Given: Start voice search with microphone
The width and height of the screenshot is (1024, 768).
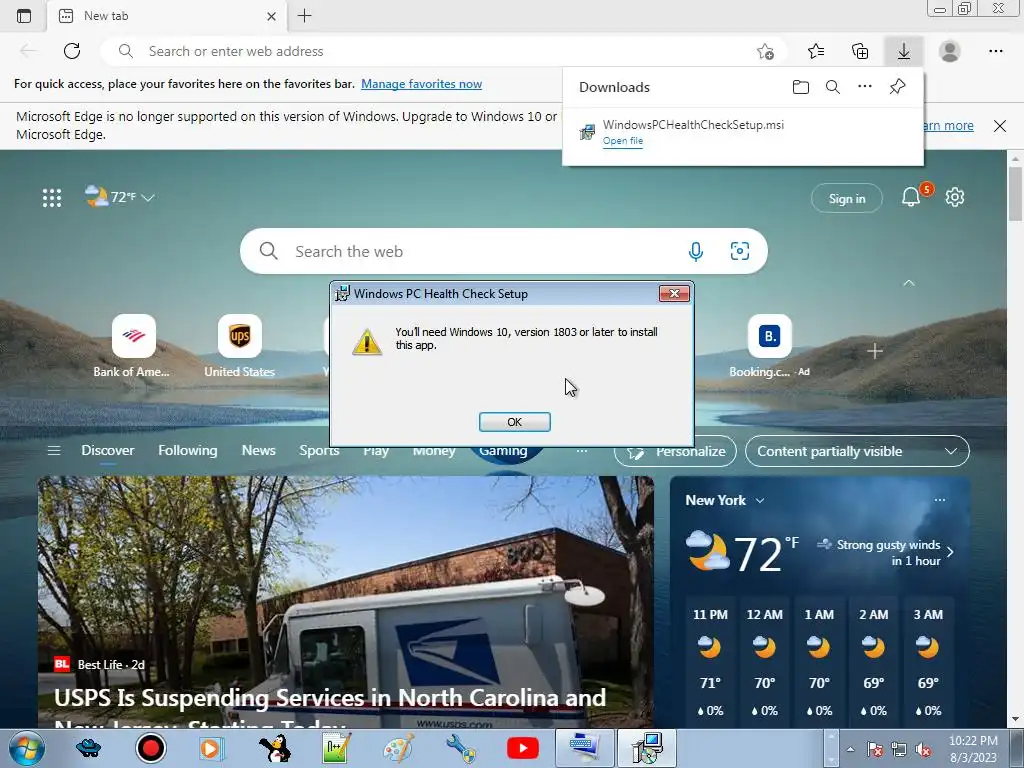Looking at the screenshot, I should 696,251.
